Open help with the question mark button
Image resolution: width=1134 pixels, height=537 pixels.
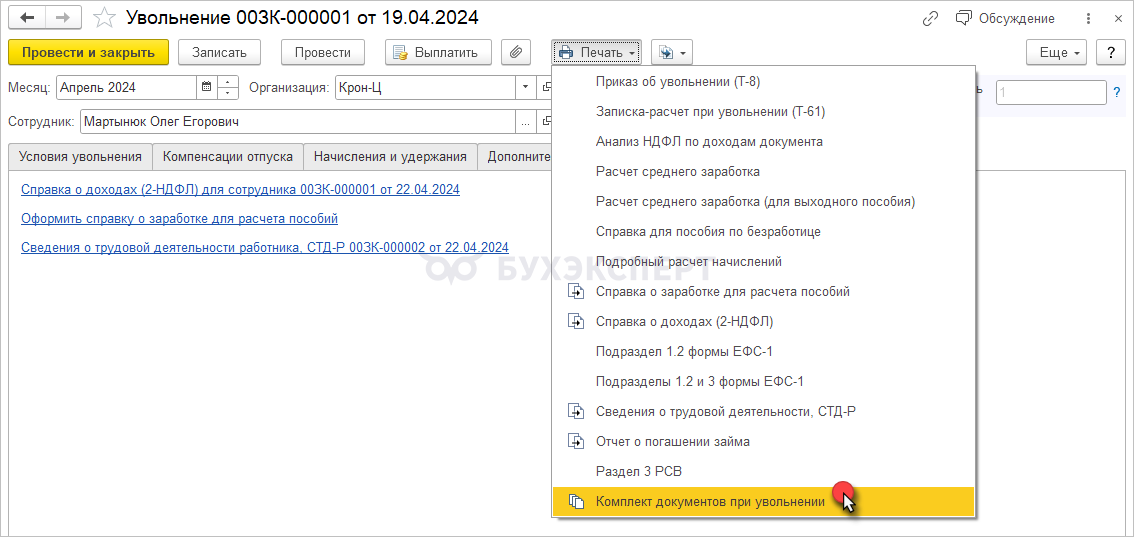click(x=1110, y=53)
